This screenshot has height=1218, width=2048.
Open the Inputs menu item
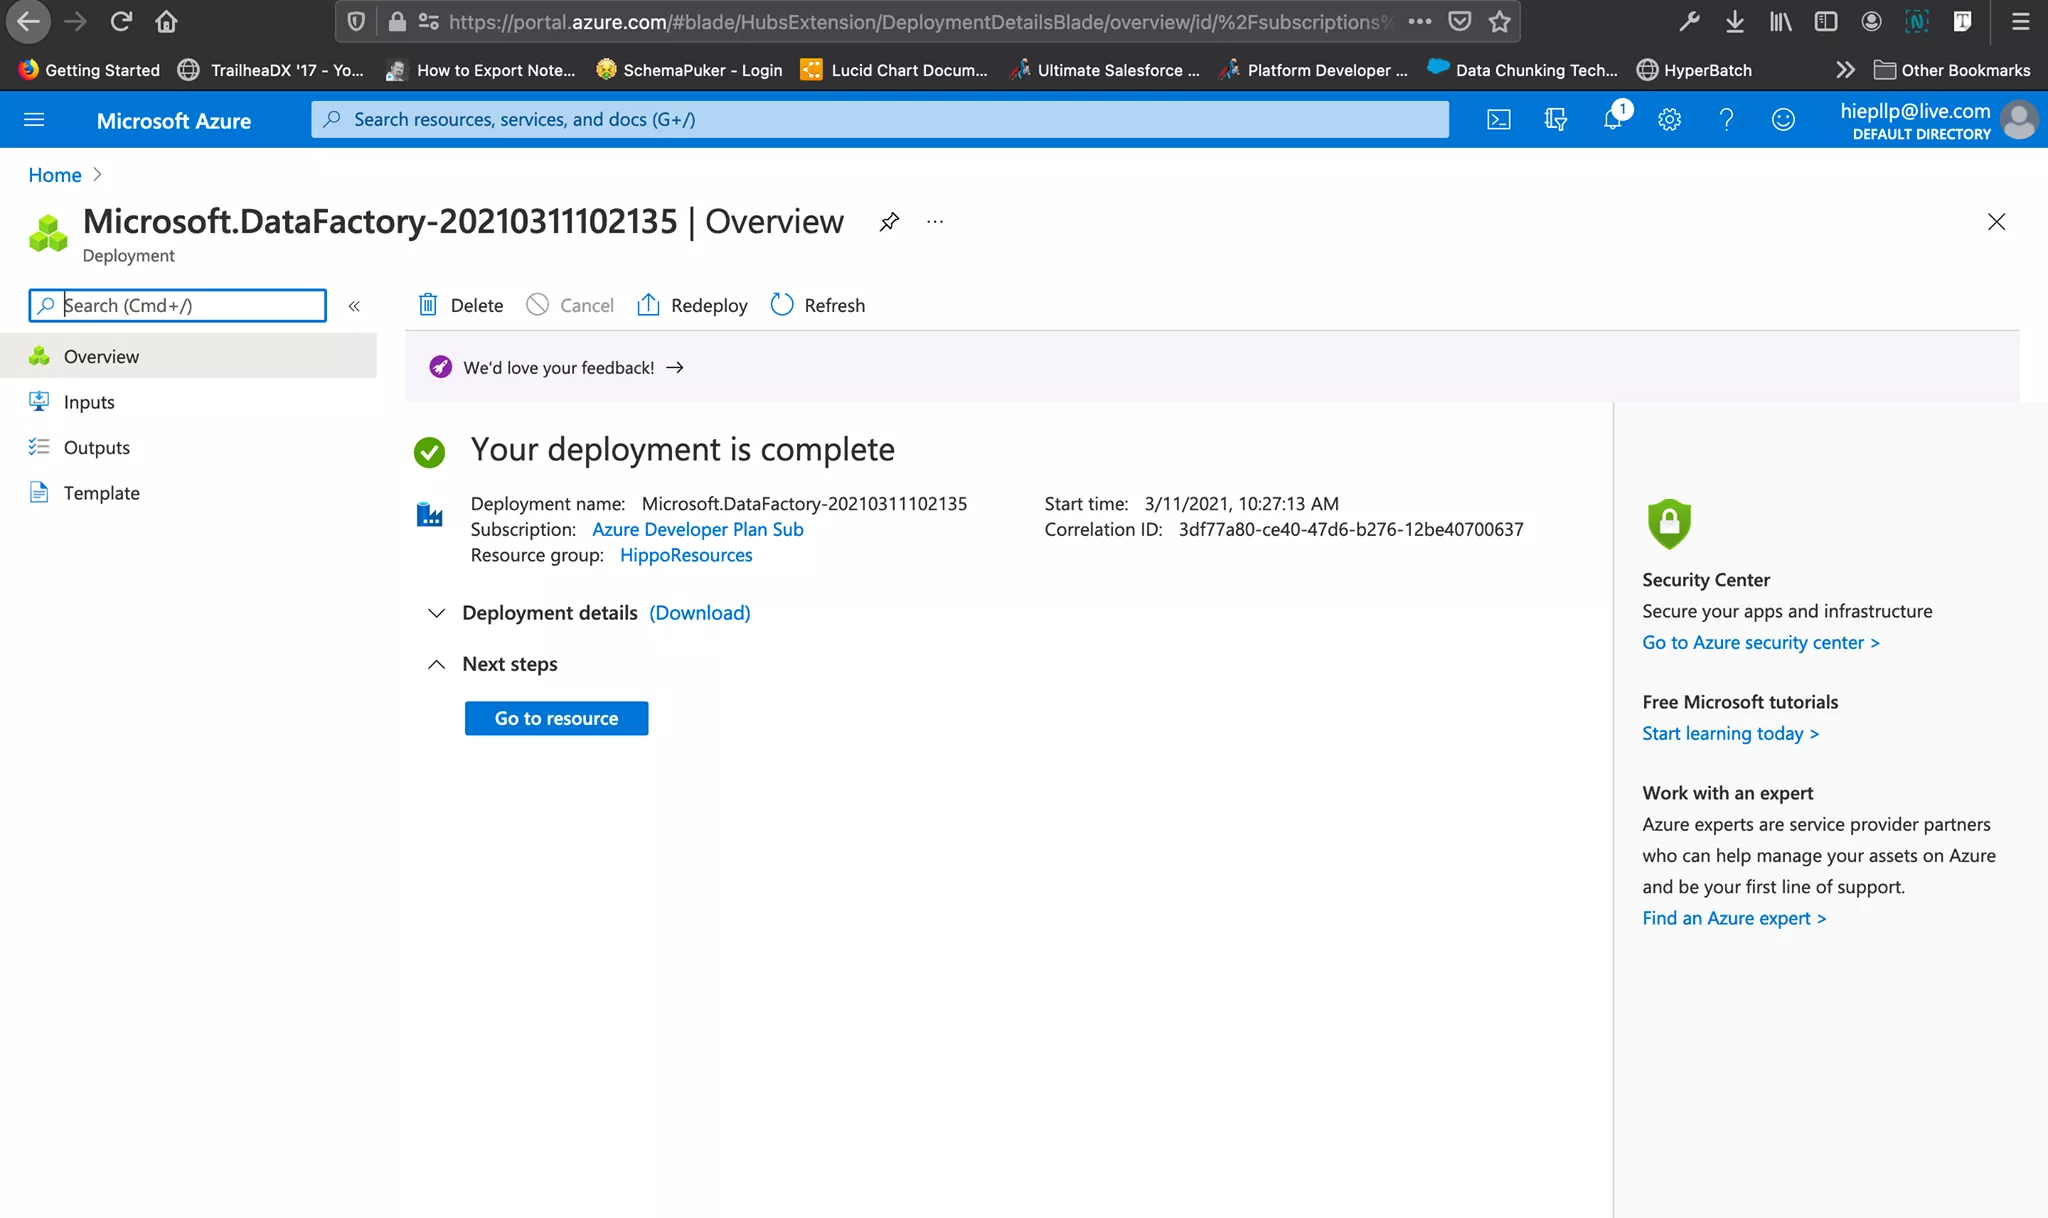89,402
